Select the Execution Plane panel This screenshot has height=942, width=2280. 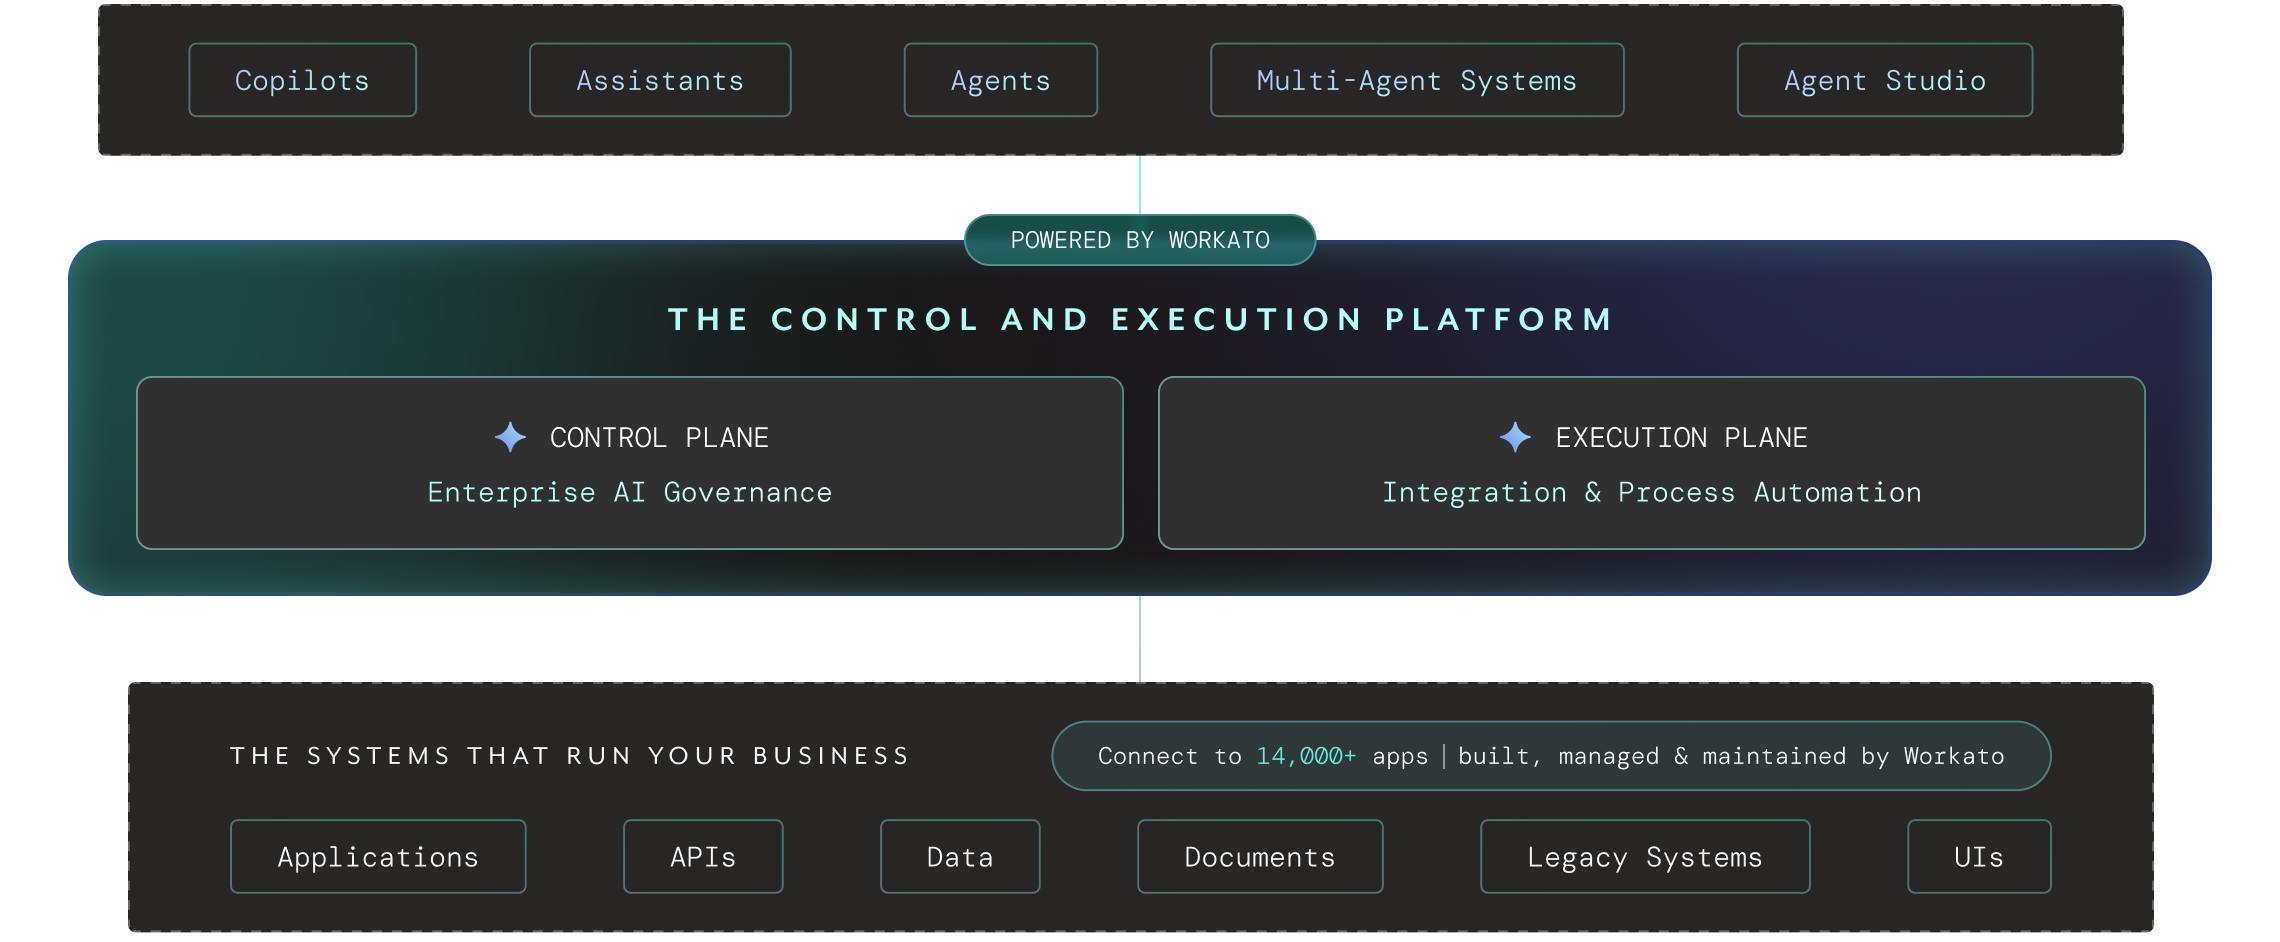1652,463
